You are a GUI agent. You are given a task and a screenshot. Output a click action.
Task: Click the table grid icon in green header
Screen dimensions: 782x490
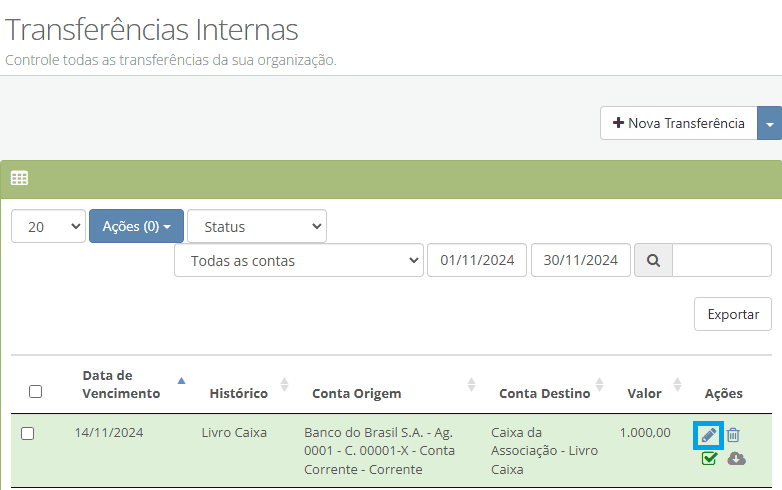19,178
